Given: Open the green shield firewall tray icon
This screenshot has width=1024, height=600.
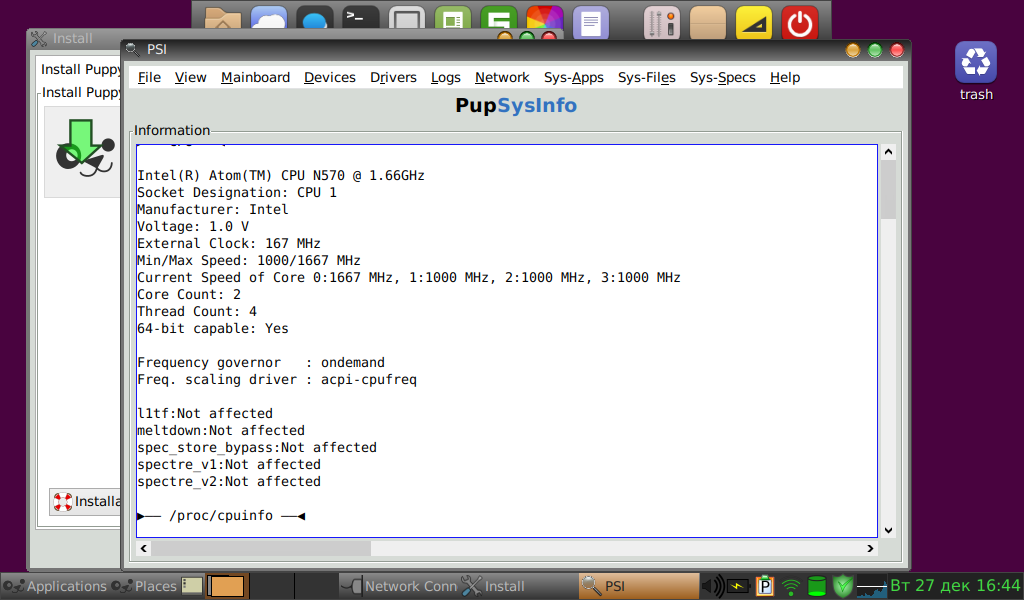Looking at the screenshot, I should (x=842, y=586).
